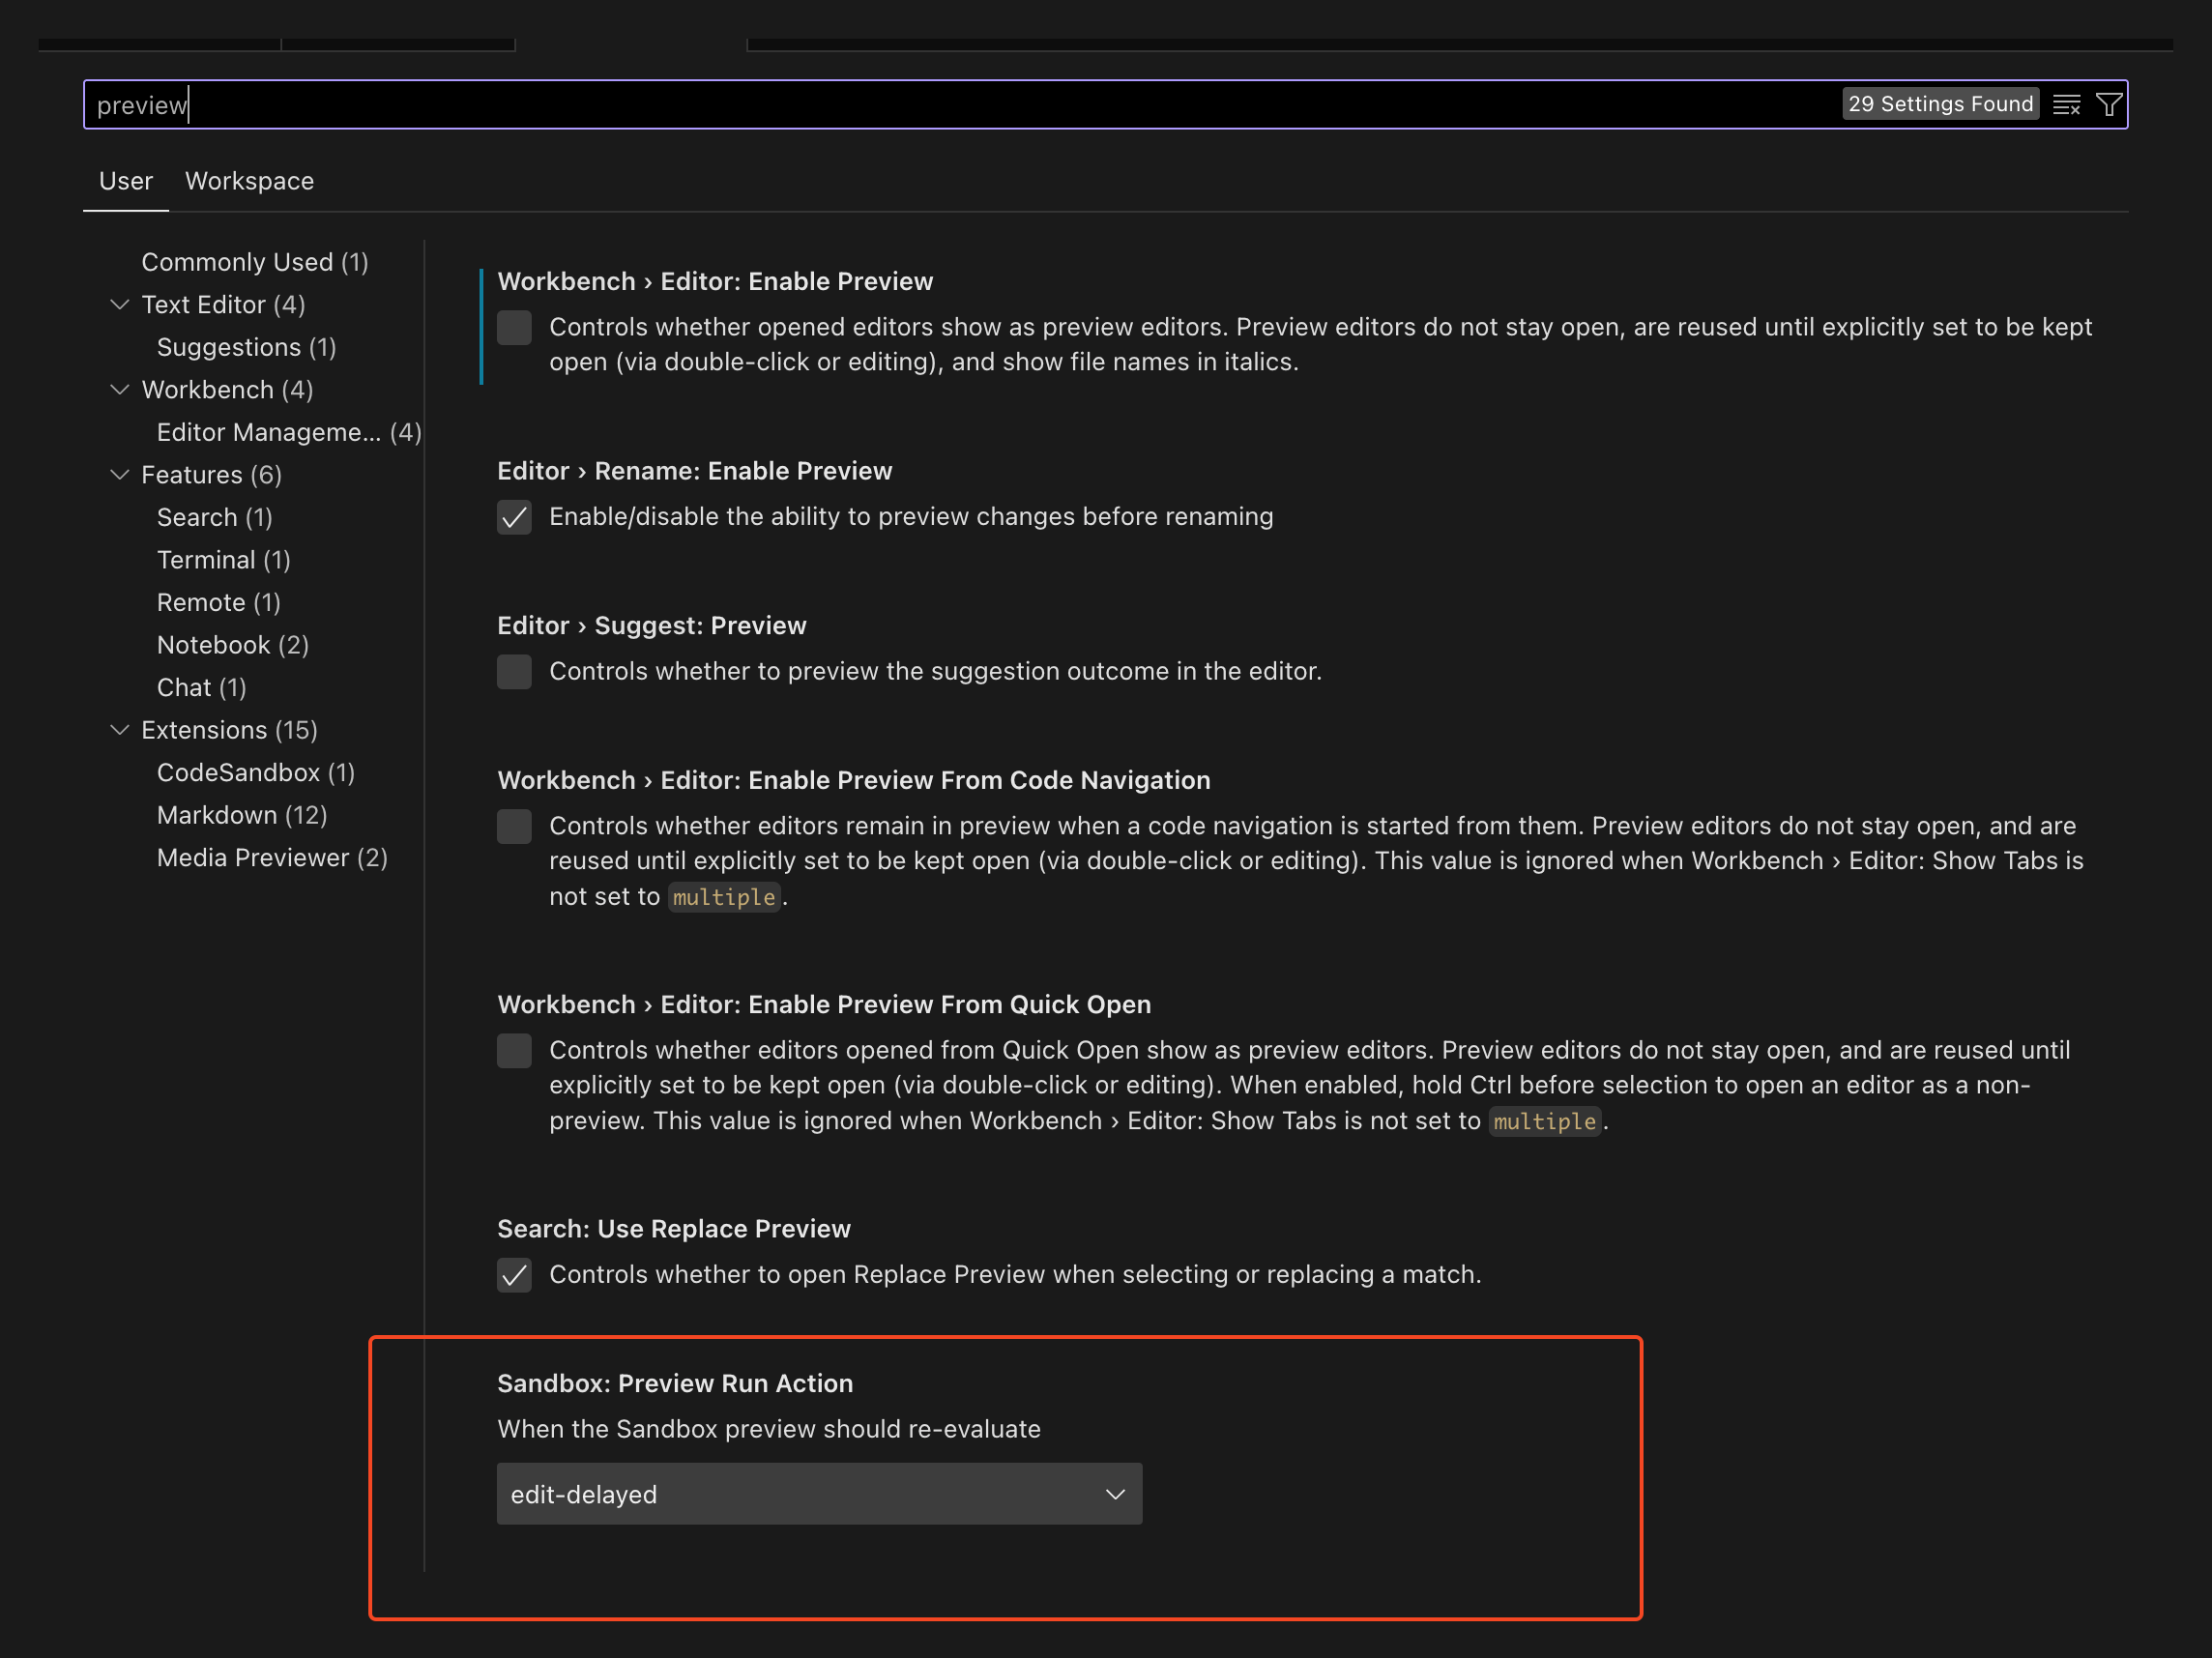Click the Workbench › Editor: Enable Preview title

[x=715, y=281]
